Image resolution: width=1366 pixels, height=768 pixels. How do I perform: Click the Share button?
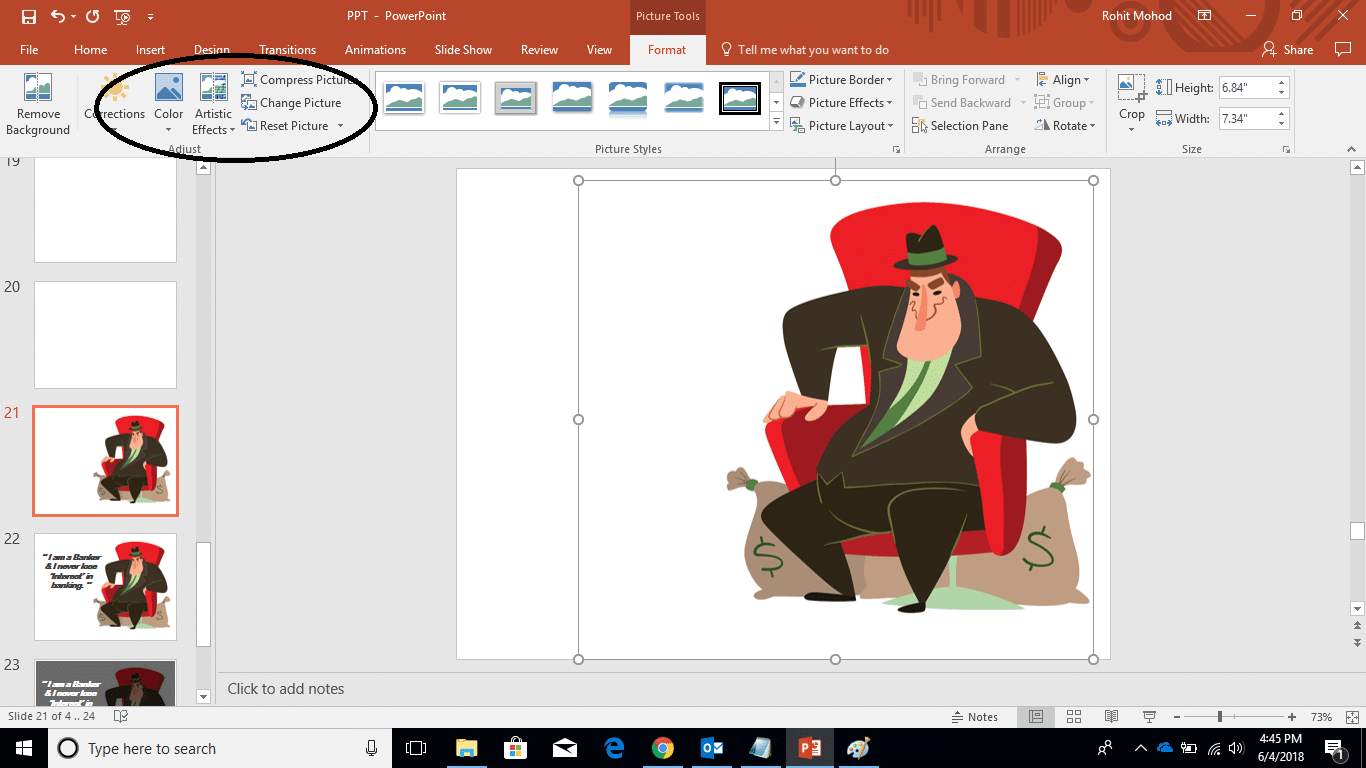pos(1288,50)
